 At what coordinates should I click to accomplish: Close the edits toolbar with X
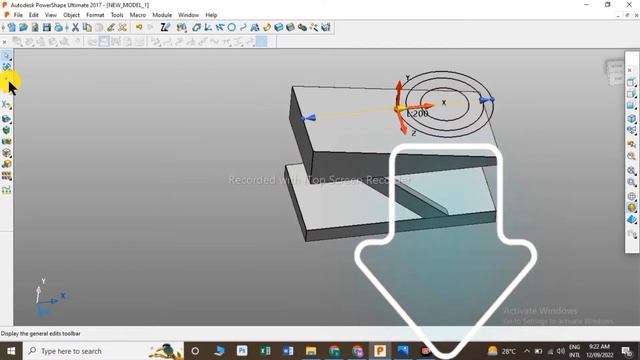click(4, 42)
